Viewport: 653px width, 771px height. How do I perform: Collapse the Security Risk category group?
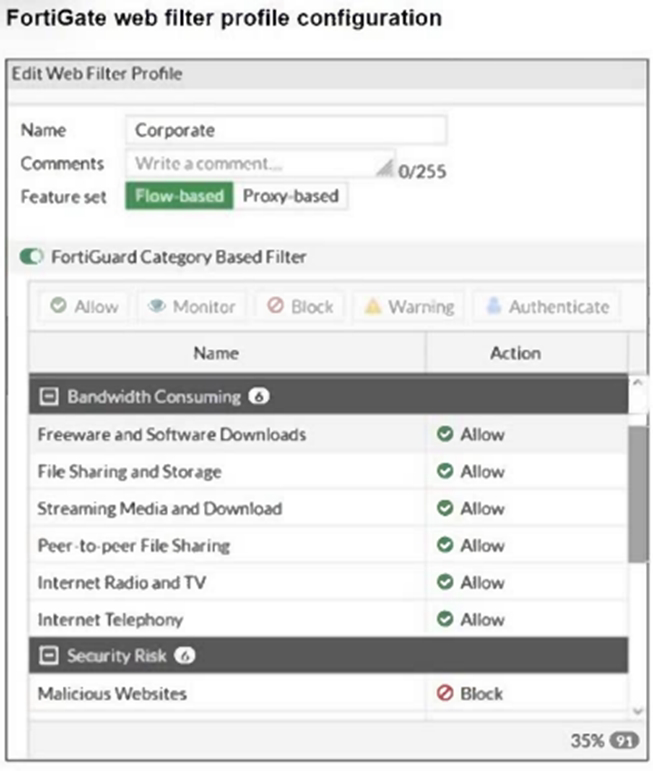(47, 656)
